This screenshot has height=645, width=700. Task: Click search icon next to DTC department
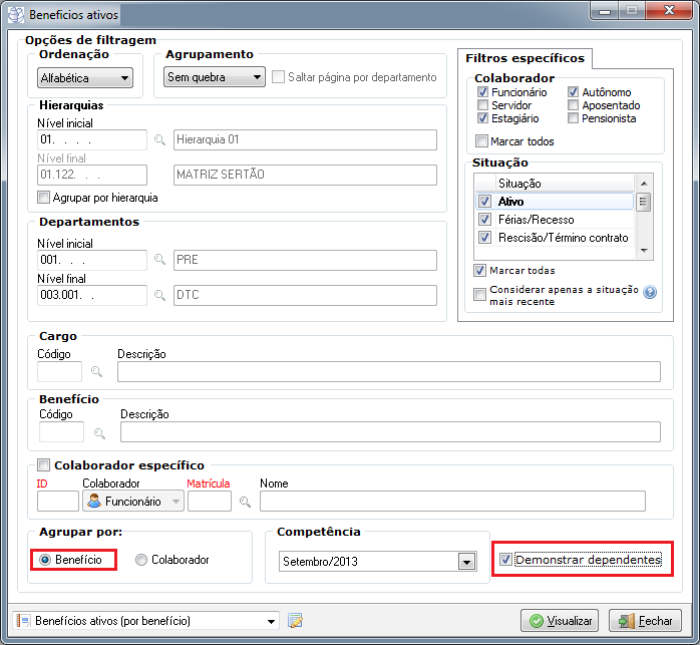[159, 295]
